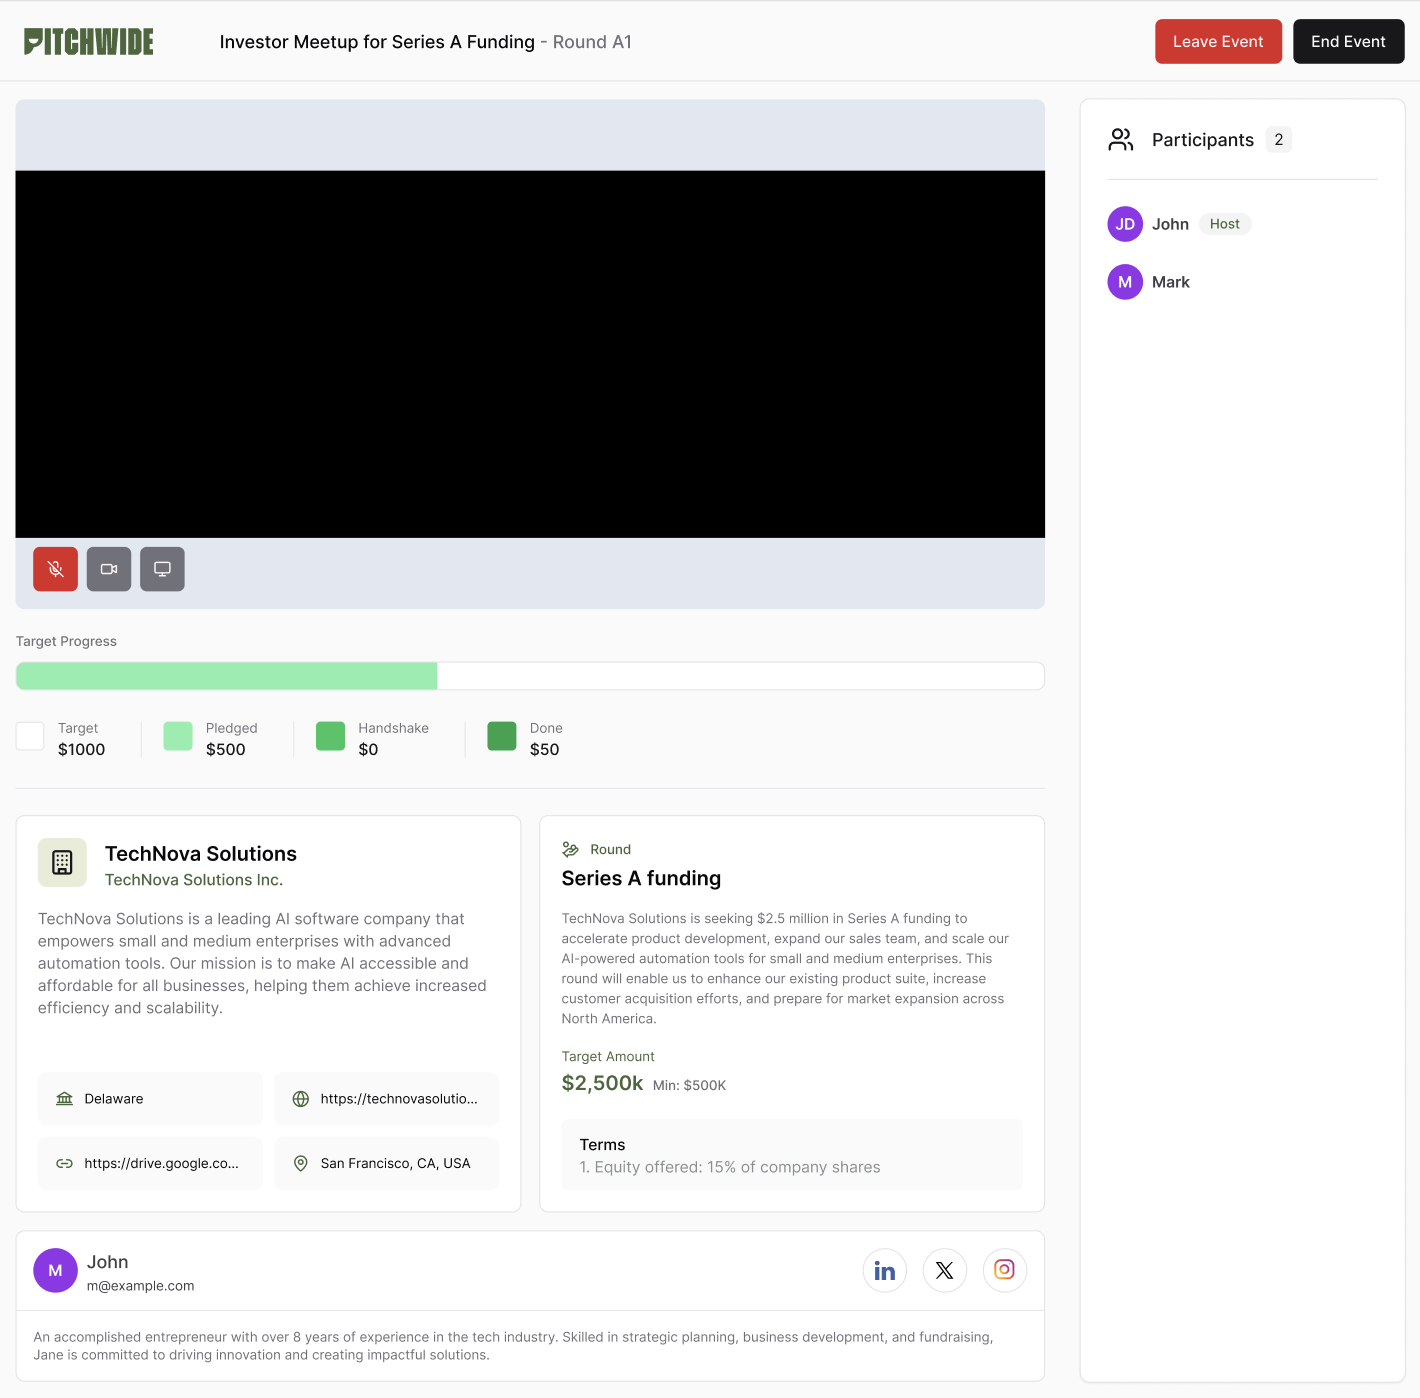Click the End Event button
This screenshot has width=1420, height=1398.
coord(1348,41)
